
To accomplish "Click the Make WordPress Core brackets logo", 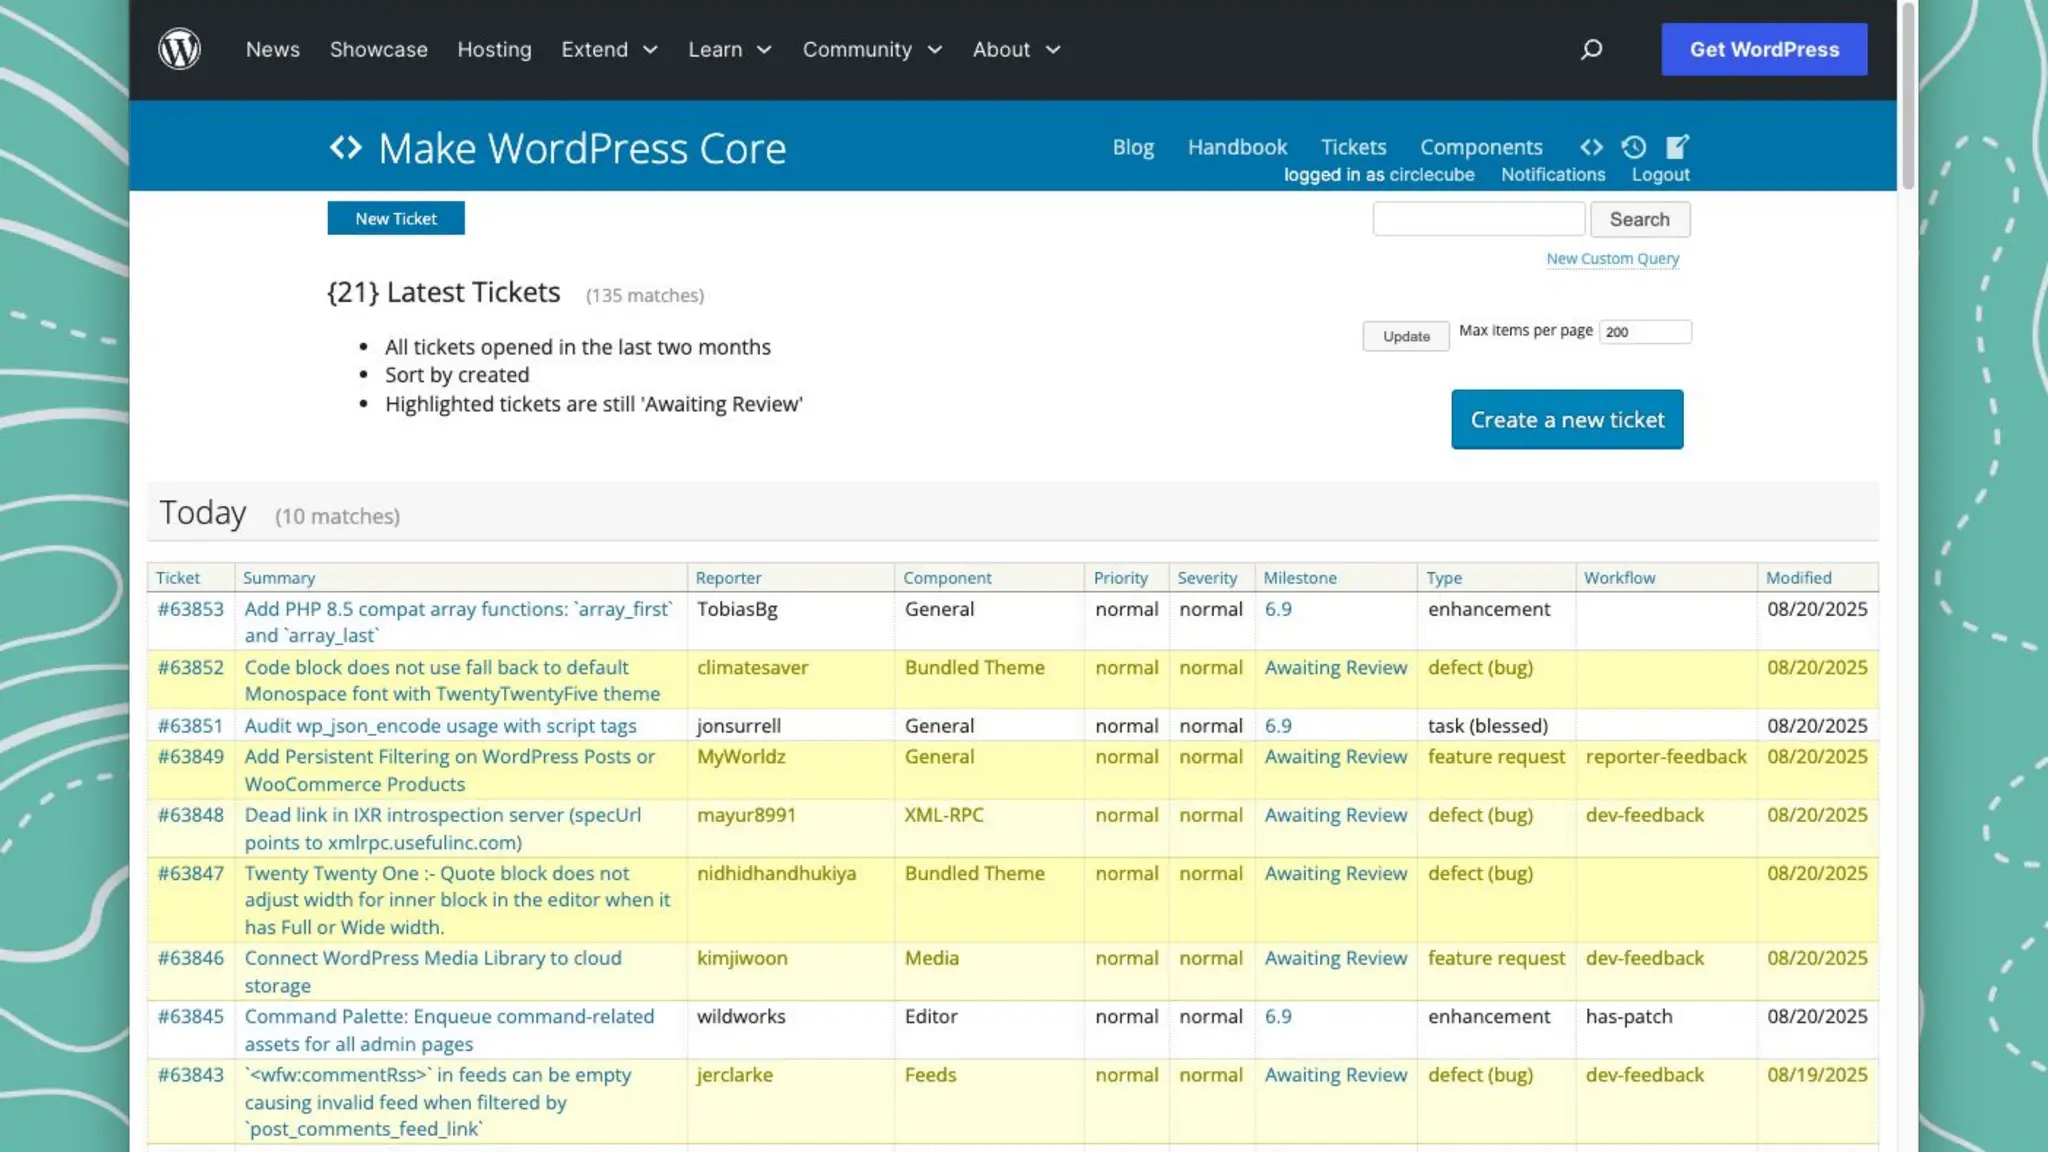I will (346, 148).
